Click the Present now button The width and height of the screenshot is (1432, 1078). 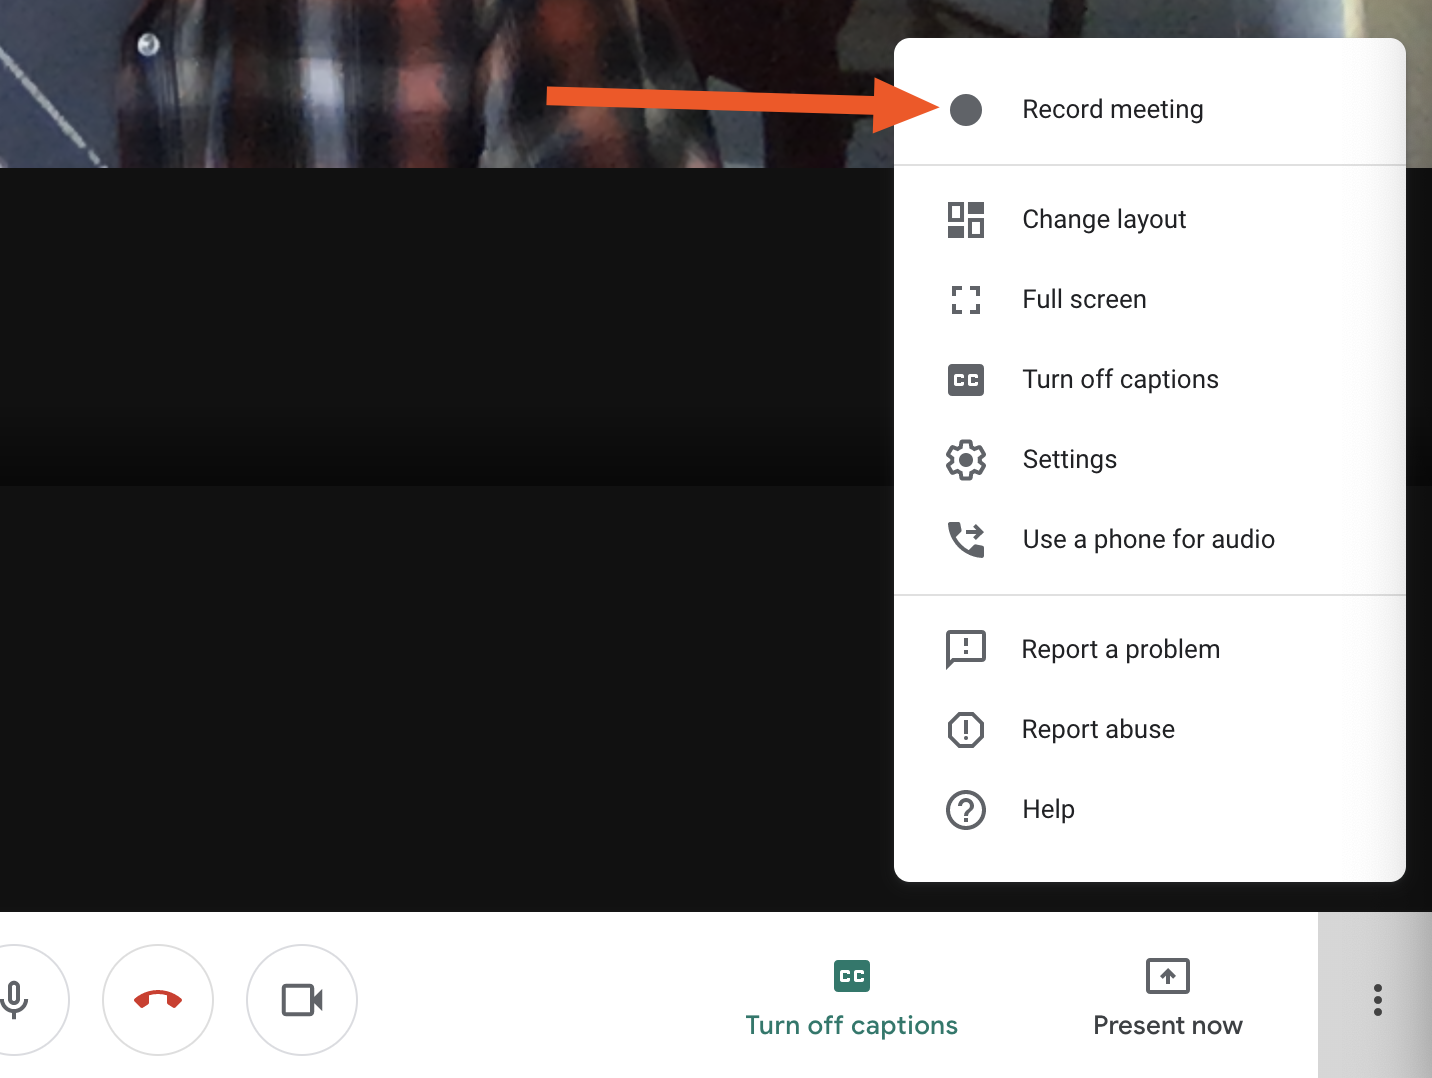click(1167, 998)
